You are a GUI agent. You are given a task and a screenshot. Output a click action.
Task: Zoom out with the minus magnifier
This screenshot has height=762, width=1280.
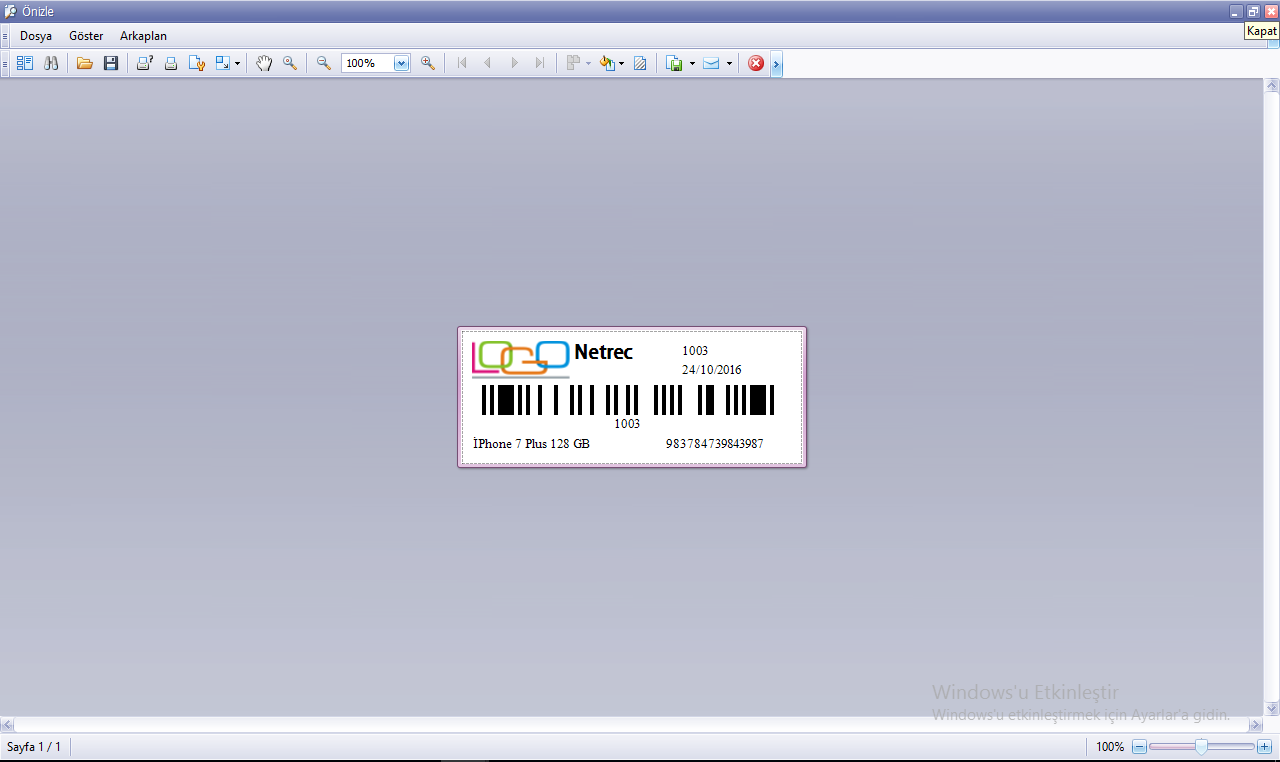coord(324,63)
